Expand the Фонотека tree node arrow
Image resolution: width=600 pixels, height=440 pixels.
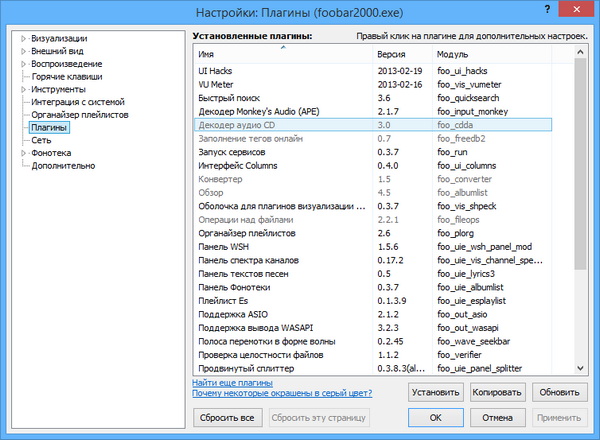[23, 153]
